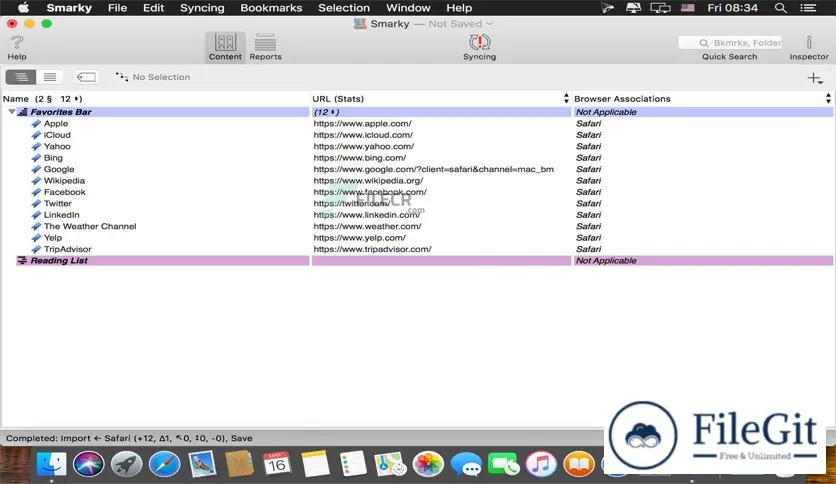Switch to the Content view
Viewport: 836px width, 484px height.
pos(225,47)
